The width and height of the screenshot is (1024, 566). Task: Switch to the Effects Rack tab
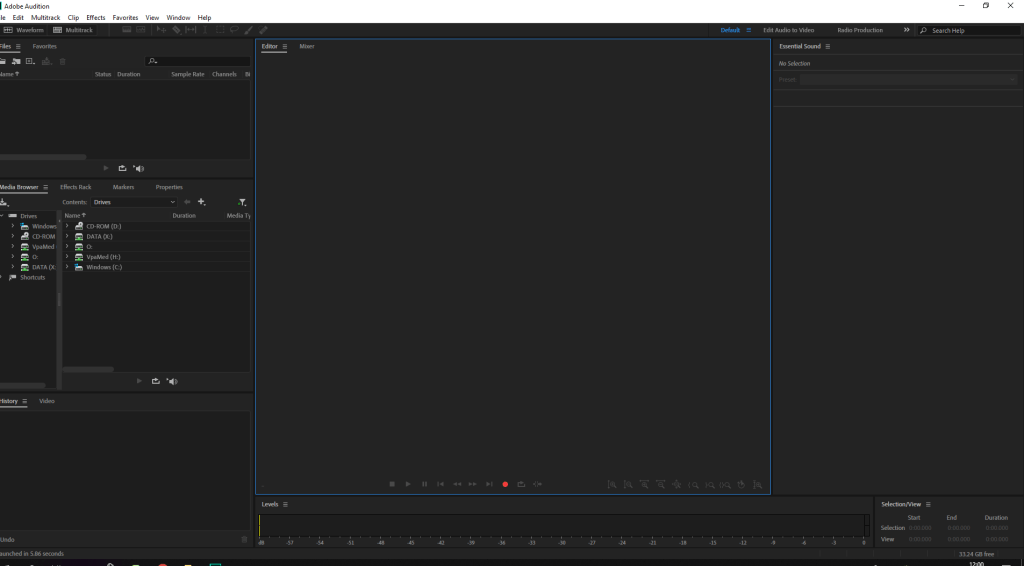(75, 187)
